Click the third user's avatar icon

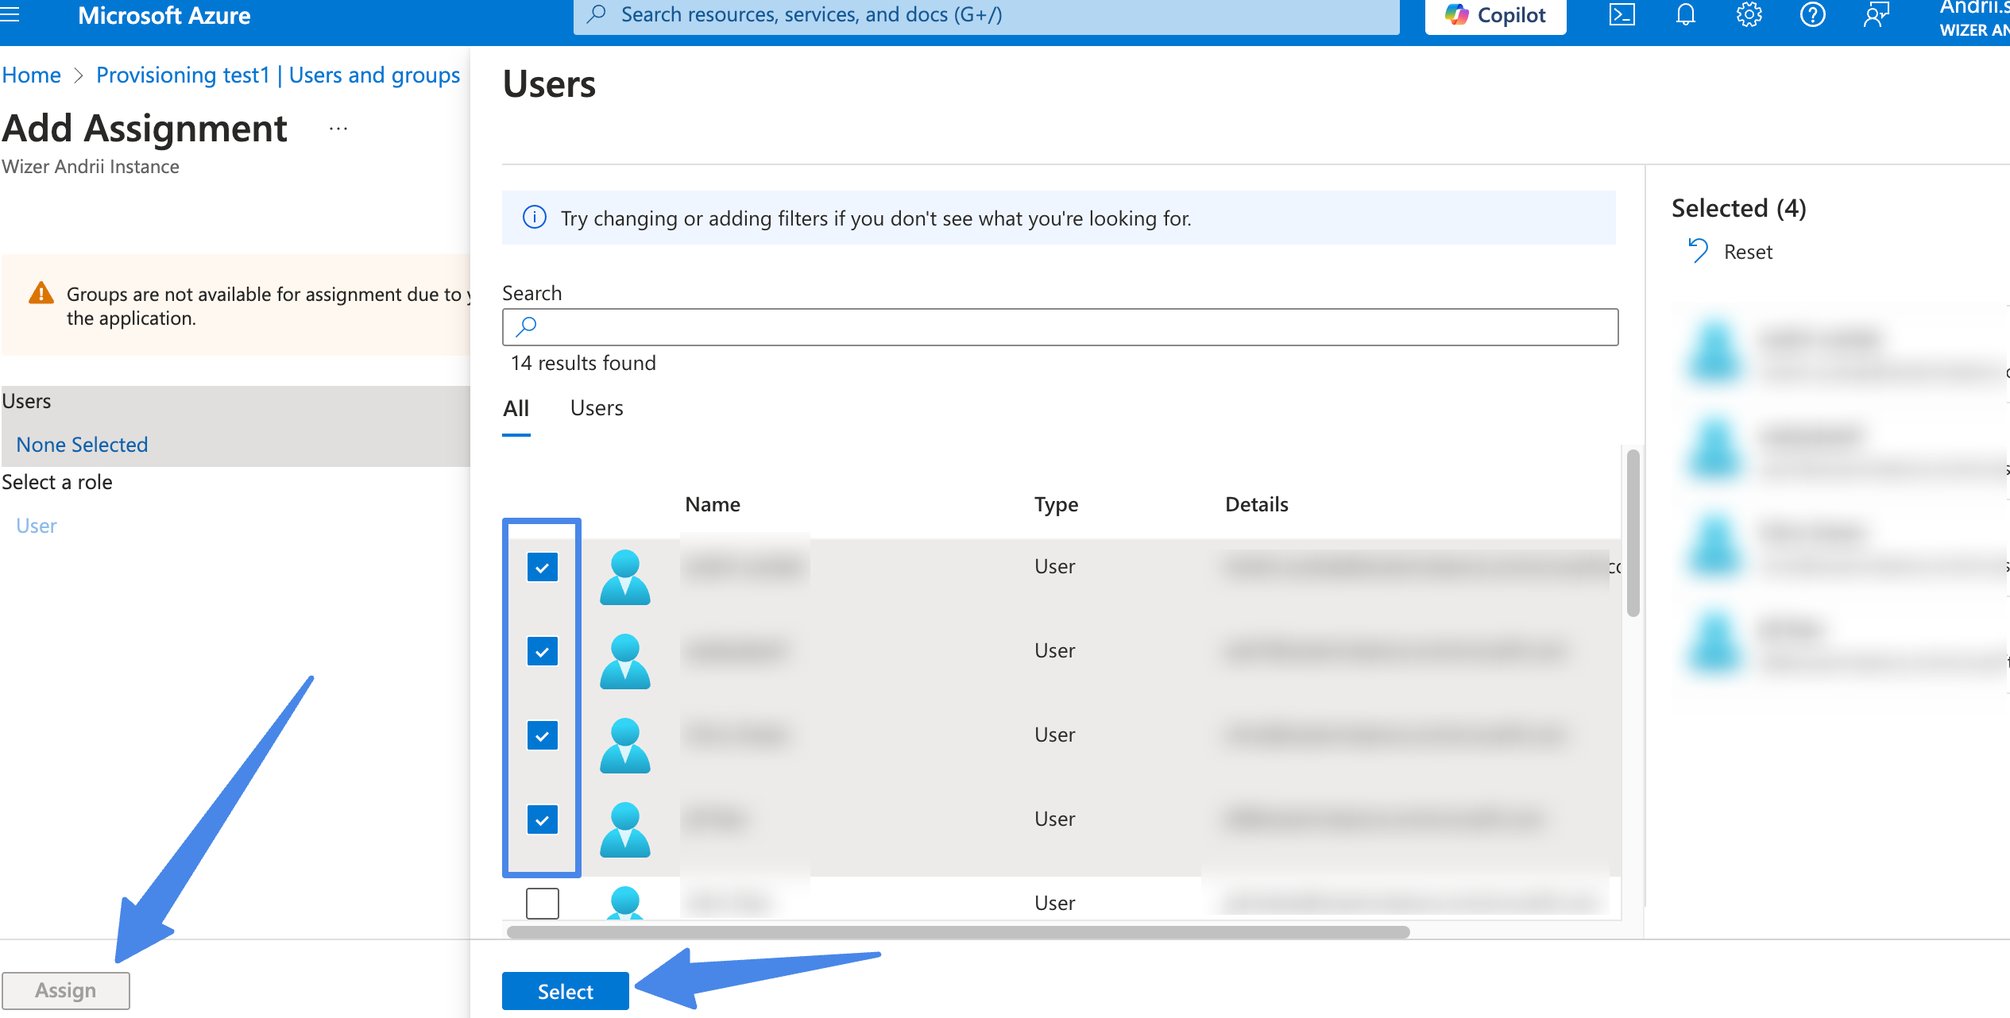coord(625,745)
